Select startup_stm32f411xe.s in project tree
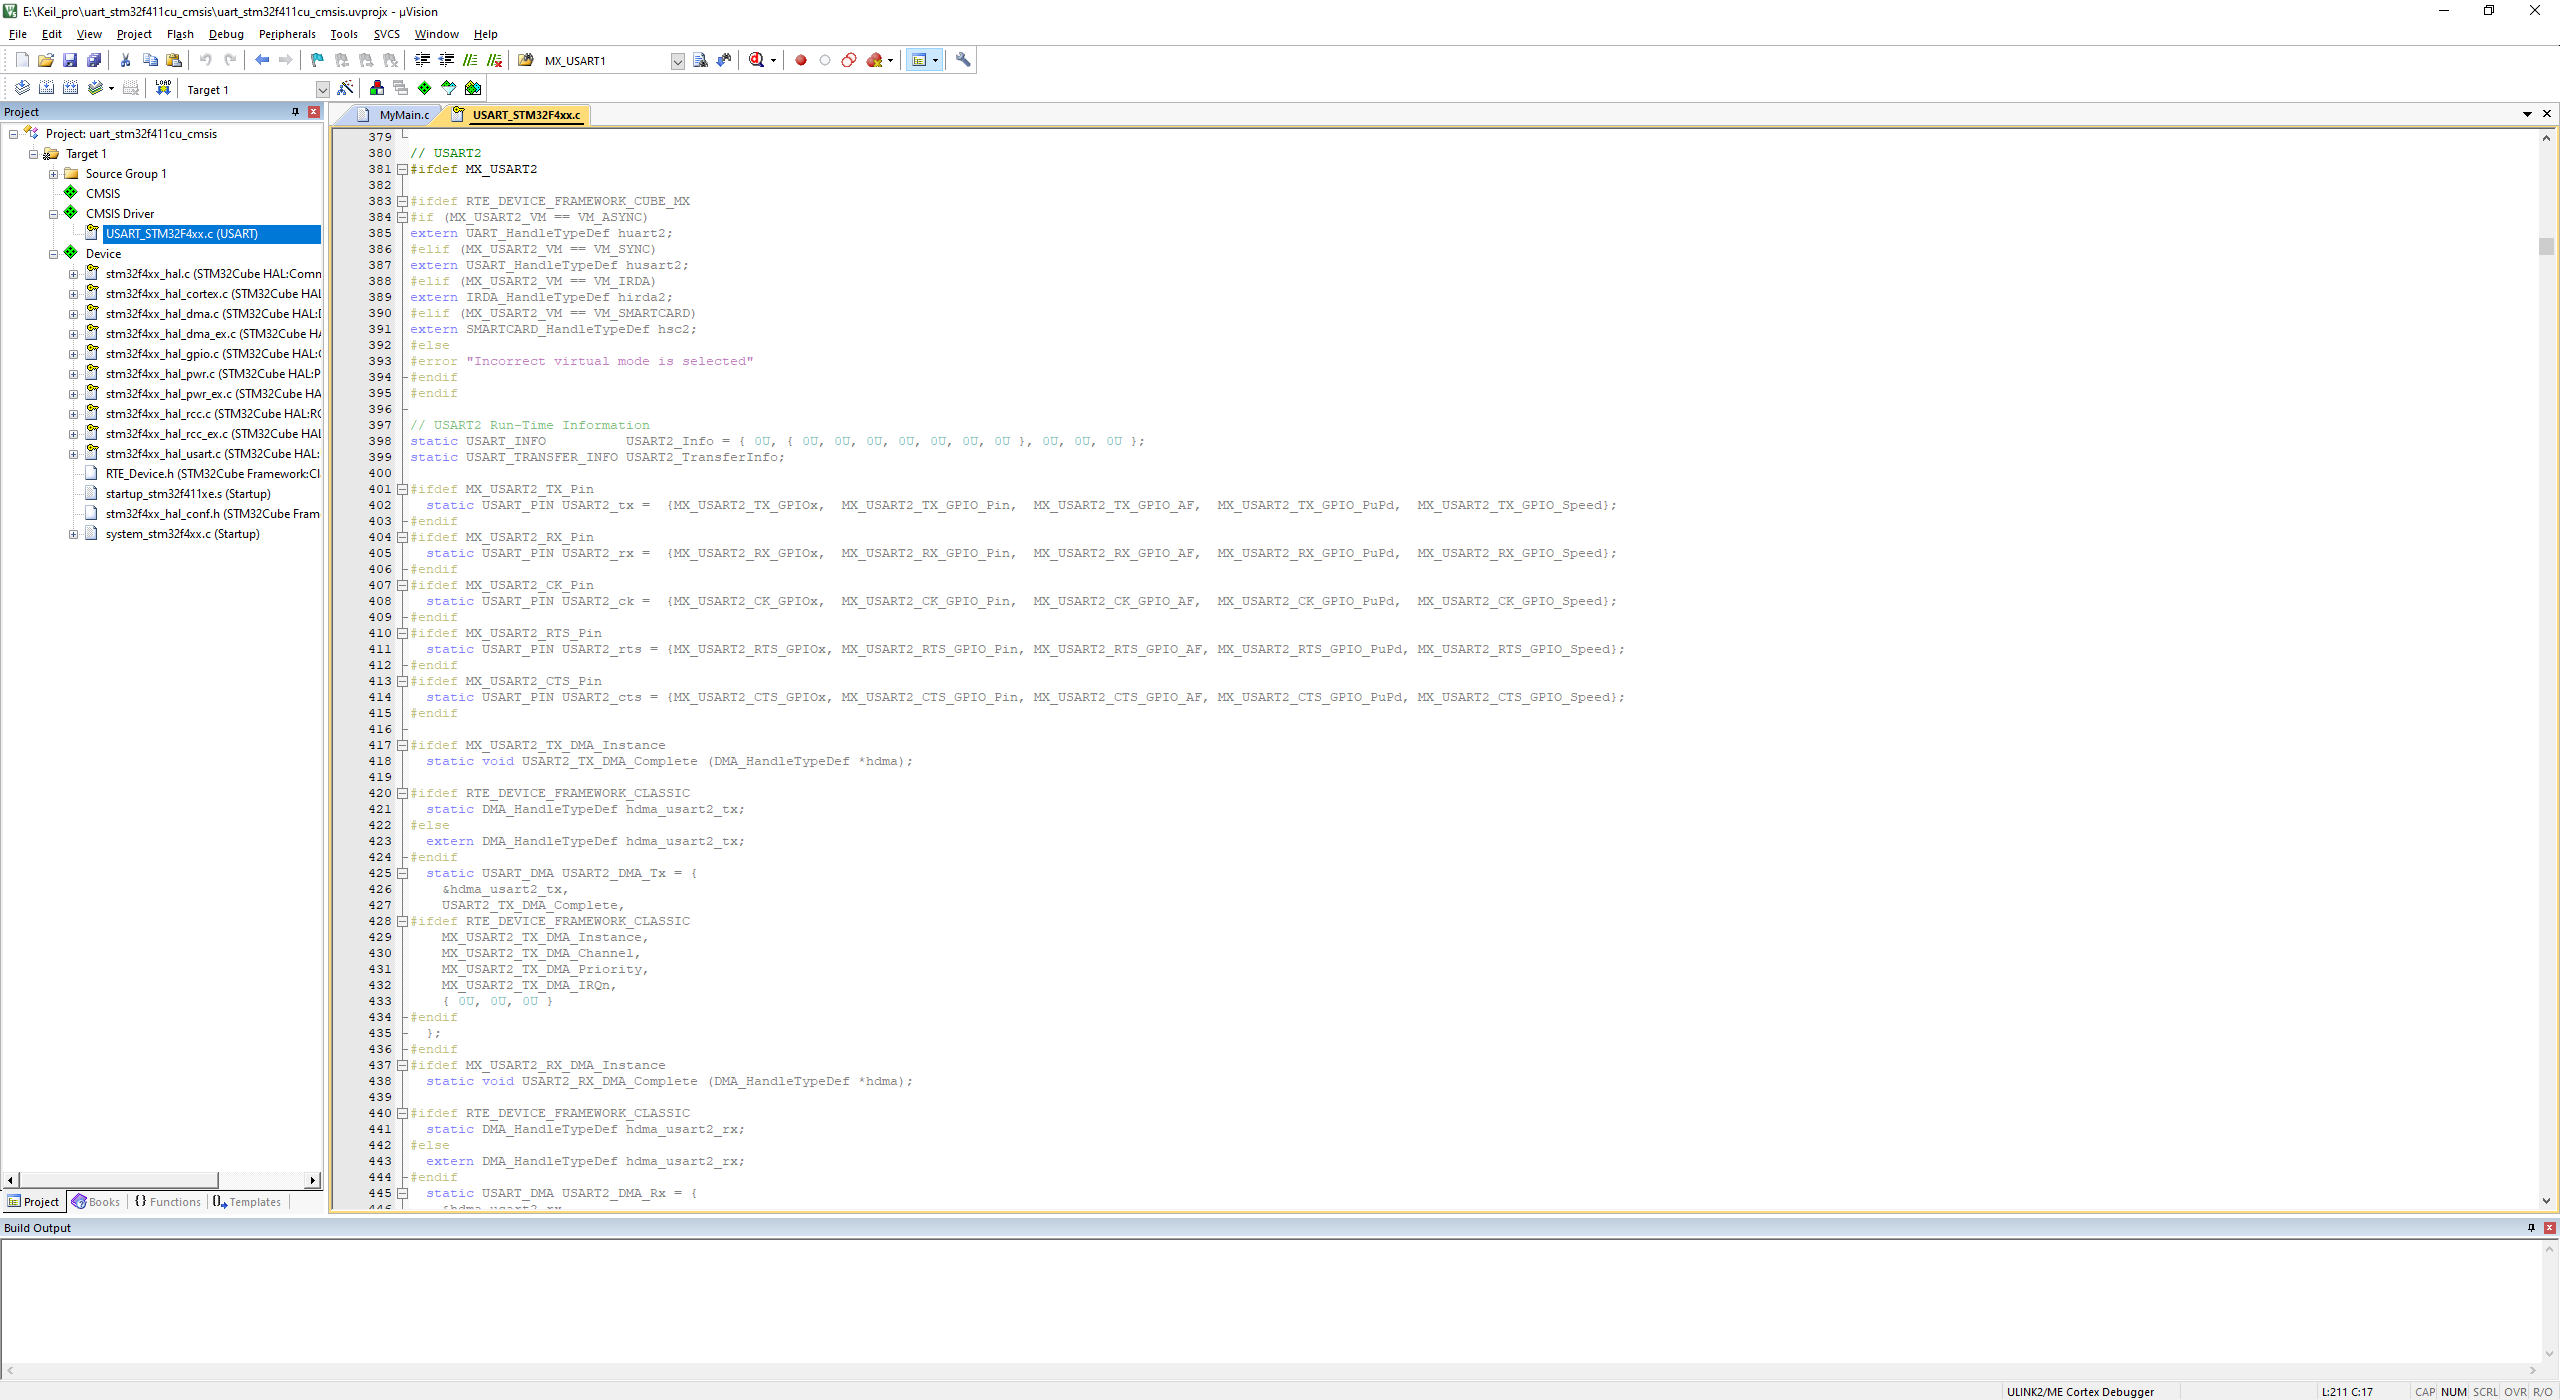Image resolution: width=2560 pixels, height=1400 pixels. pyautogui.click(x=188, y=494)
